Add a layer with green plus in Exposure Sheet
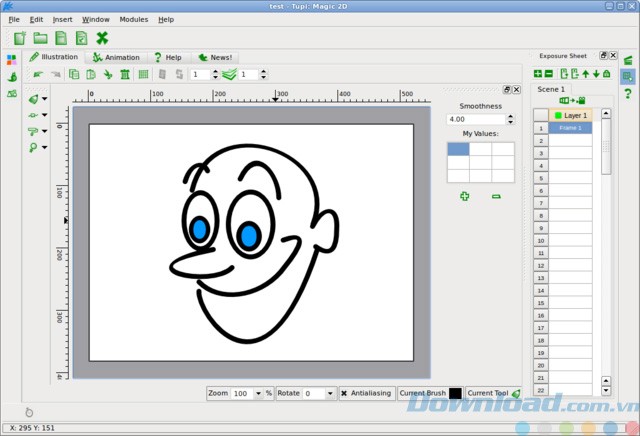Viewport: 640px width, 436px height. click(538, 73)
